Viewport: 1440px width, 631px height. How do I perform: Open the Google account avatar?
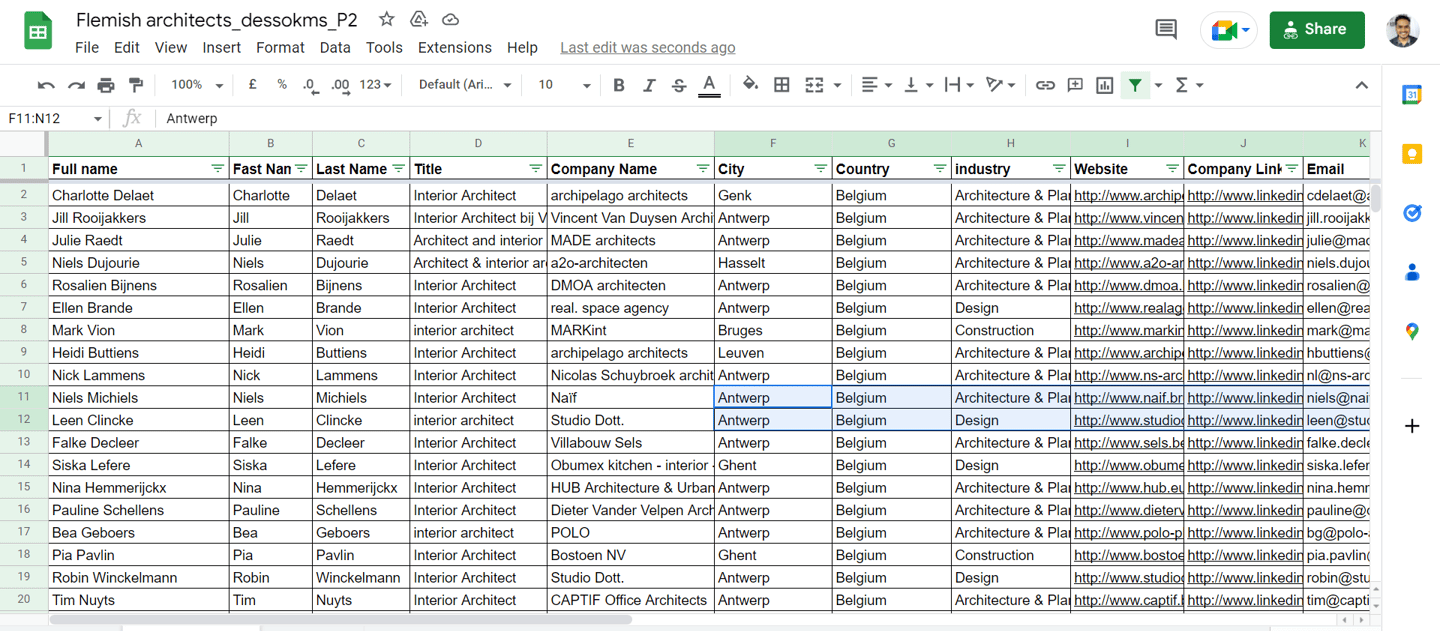pyautogui.click(x=1403, y=30)
